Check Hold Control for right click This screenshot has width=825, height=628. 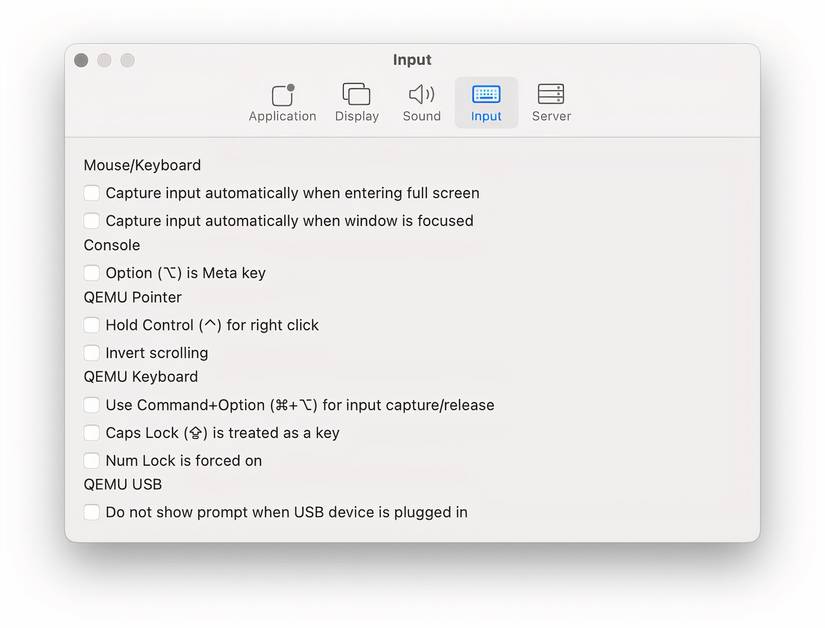pos(92,325)
